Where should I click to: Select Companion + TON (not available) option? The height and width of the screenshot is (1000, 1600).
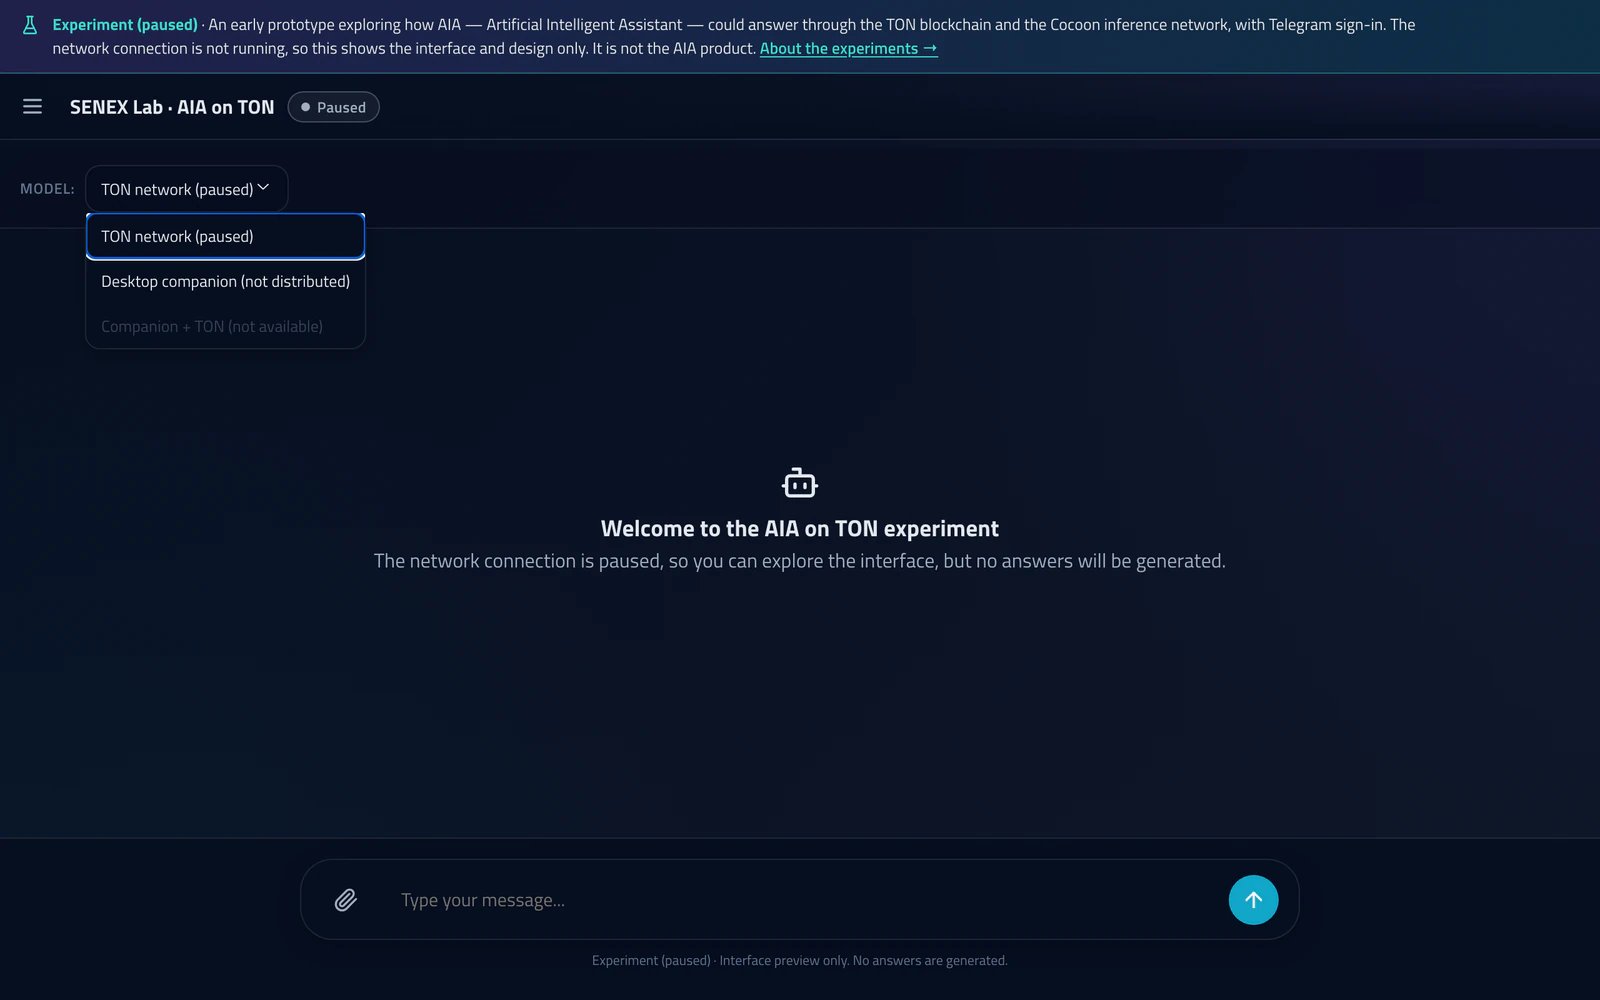click(225, 326)
